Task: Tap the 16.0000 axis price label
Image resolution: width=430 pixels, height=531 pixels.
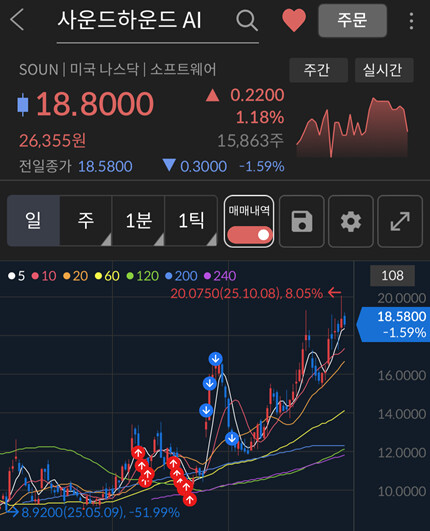Action: (402, 376)
